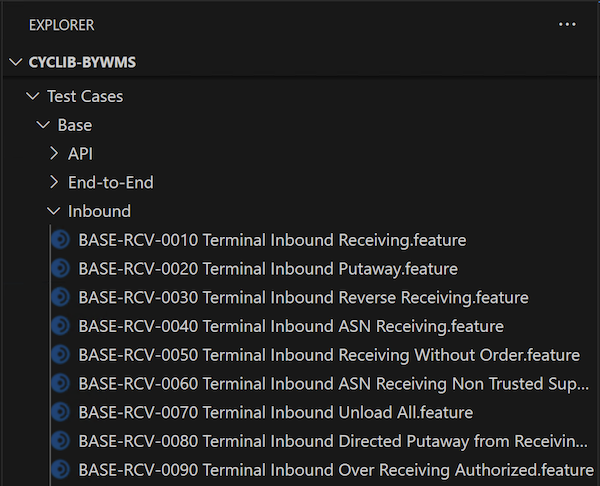Collapse the Inbound folder chevron
The width and height of the screenshot is (600, 486).
[x=54, y=211]
